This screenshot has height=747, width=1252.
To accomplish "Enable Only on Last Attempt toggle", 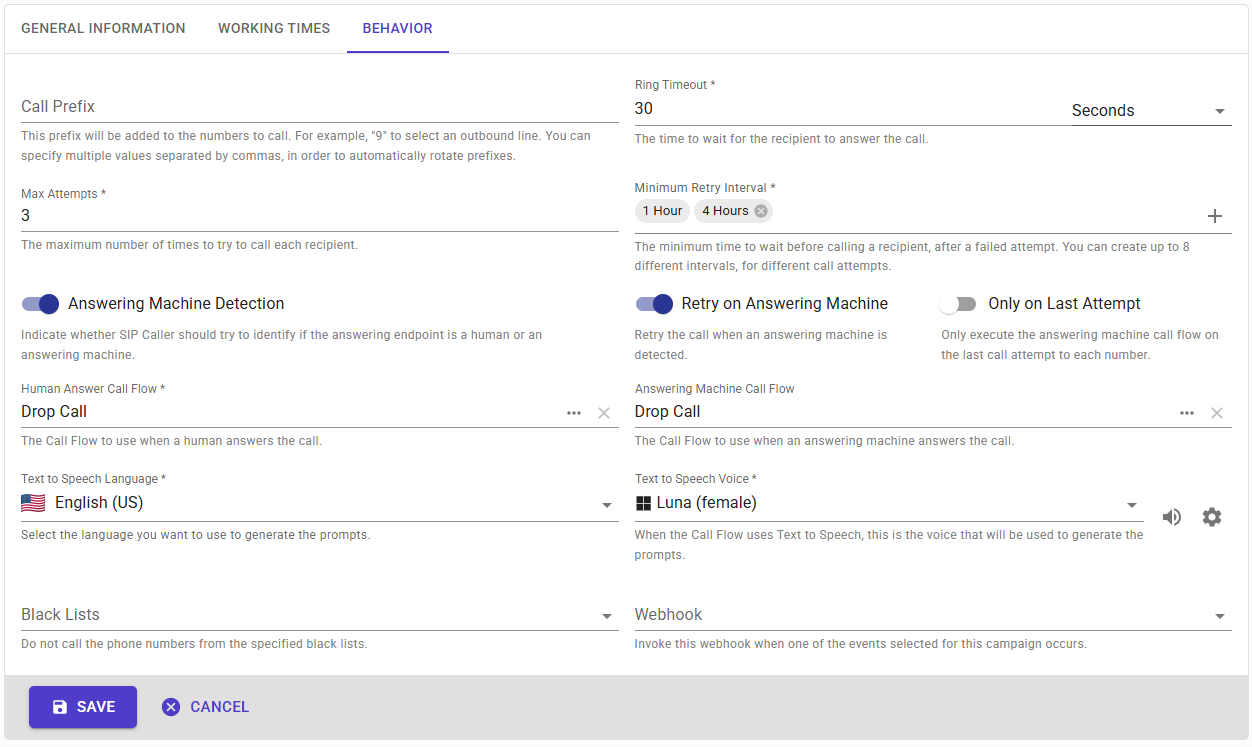I will coord(958,304).
